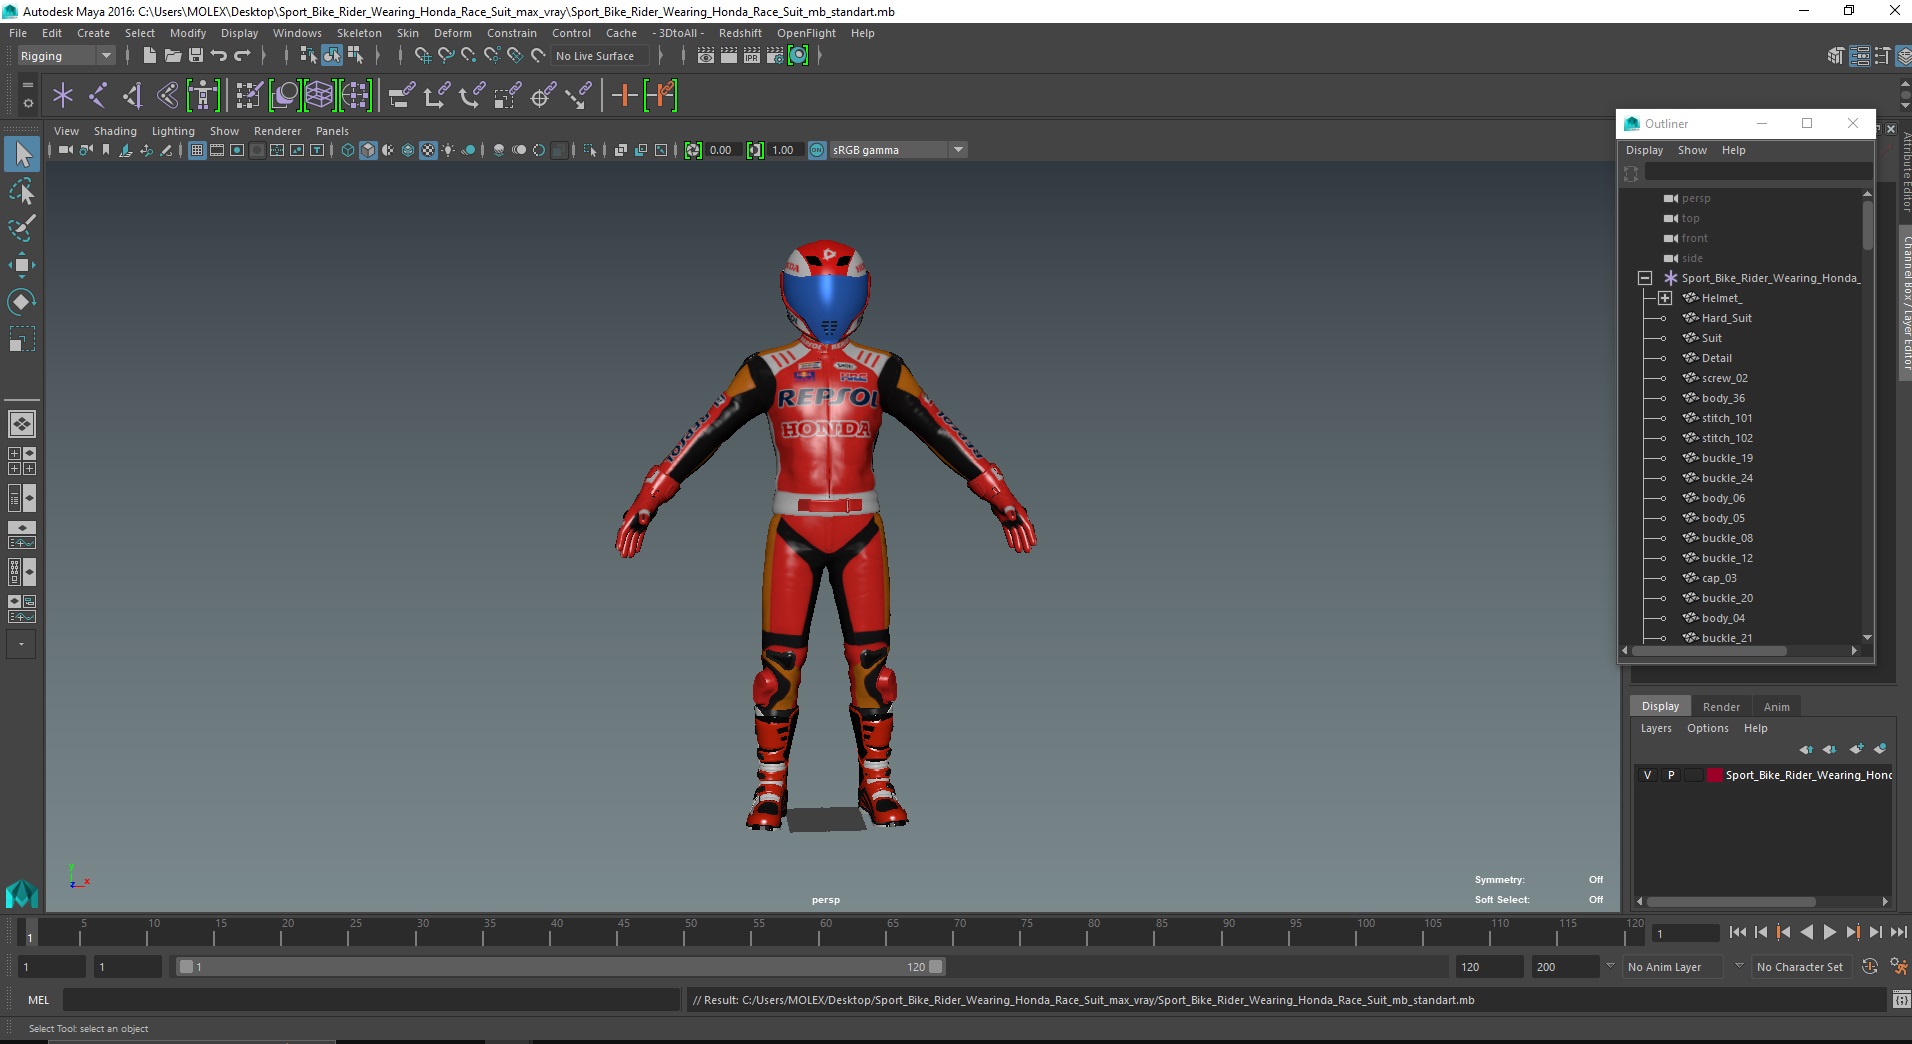Click Play forwards button
Viewport: 1912px width, 1044px height.
tap(1829, 932)
